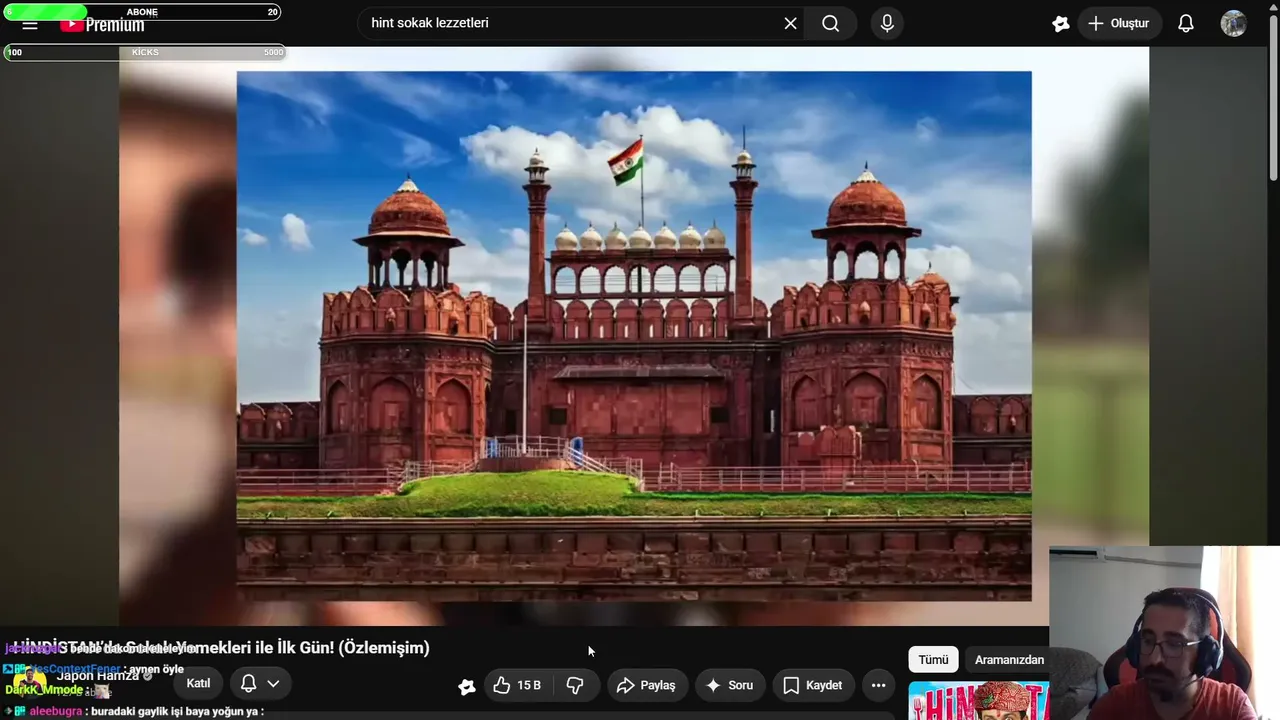Open the notifications bell in the header
The width and height of the screenshot is (1280, 720).
click(x=1186, y=23)
